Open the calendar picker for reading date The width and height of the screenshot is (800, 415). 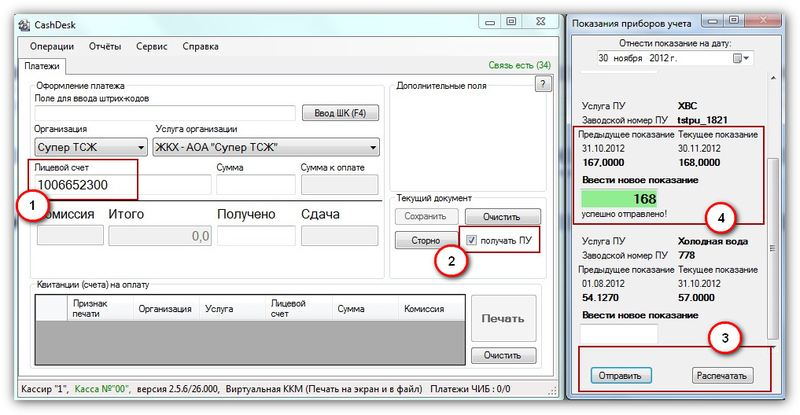point(740,58)
